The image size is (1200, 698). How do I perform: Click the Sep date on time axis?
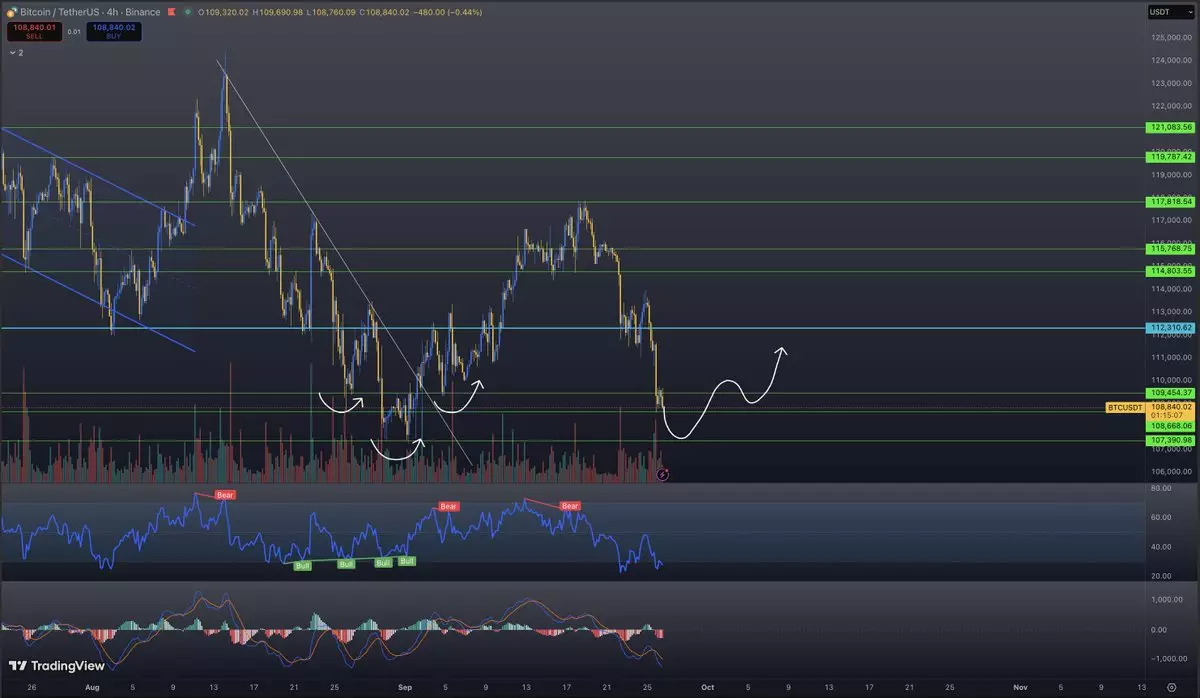[405, 688]
